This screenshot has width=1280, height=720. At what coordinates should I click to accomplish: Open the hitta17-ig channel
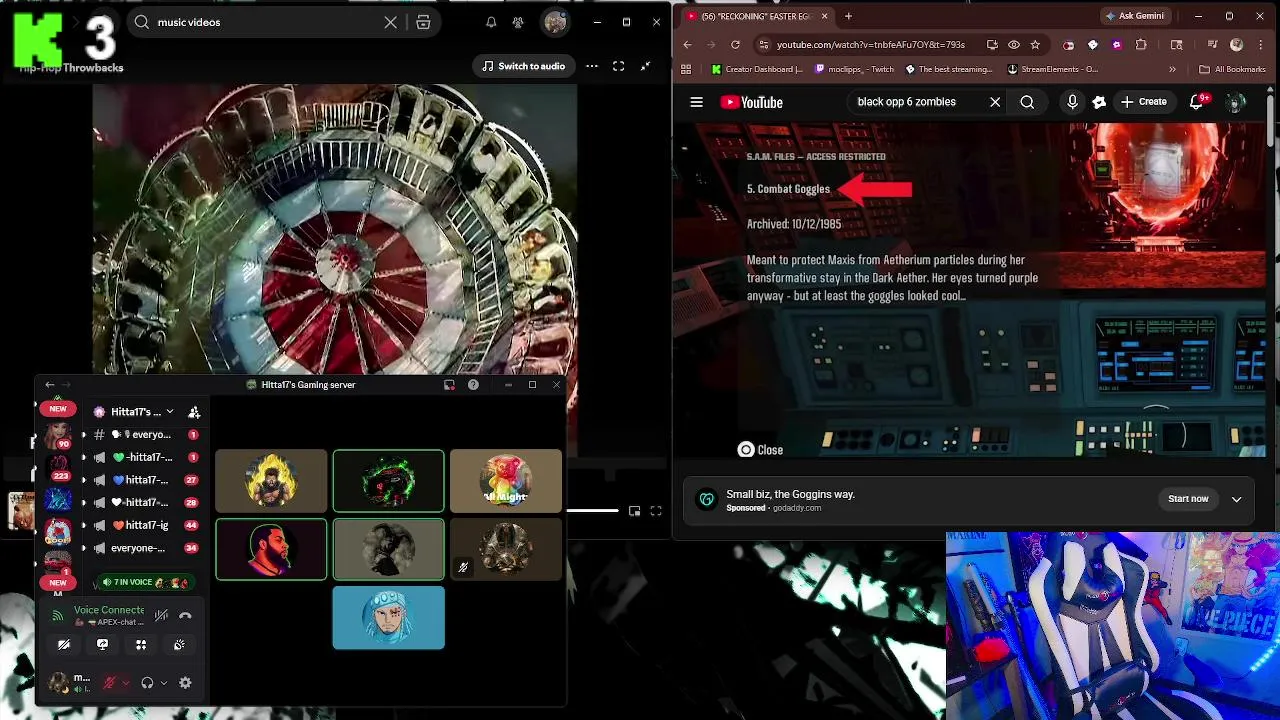pos(146,525)
